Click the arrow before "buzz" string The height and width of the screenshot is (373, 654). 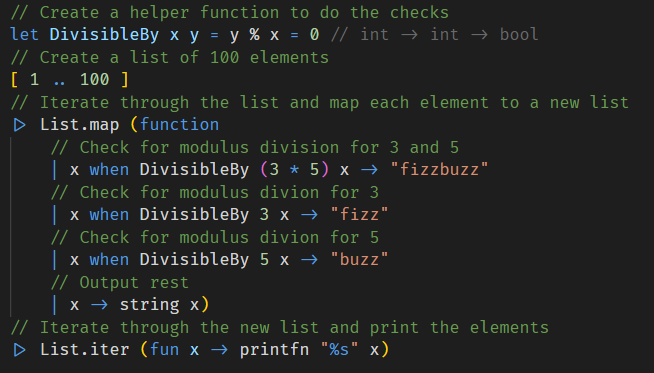(309, 260)
